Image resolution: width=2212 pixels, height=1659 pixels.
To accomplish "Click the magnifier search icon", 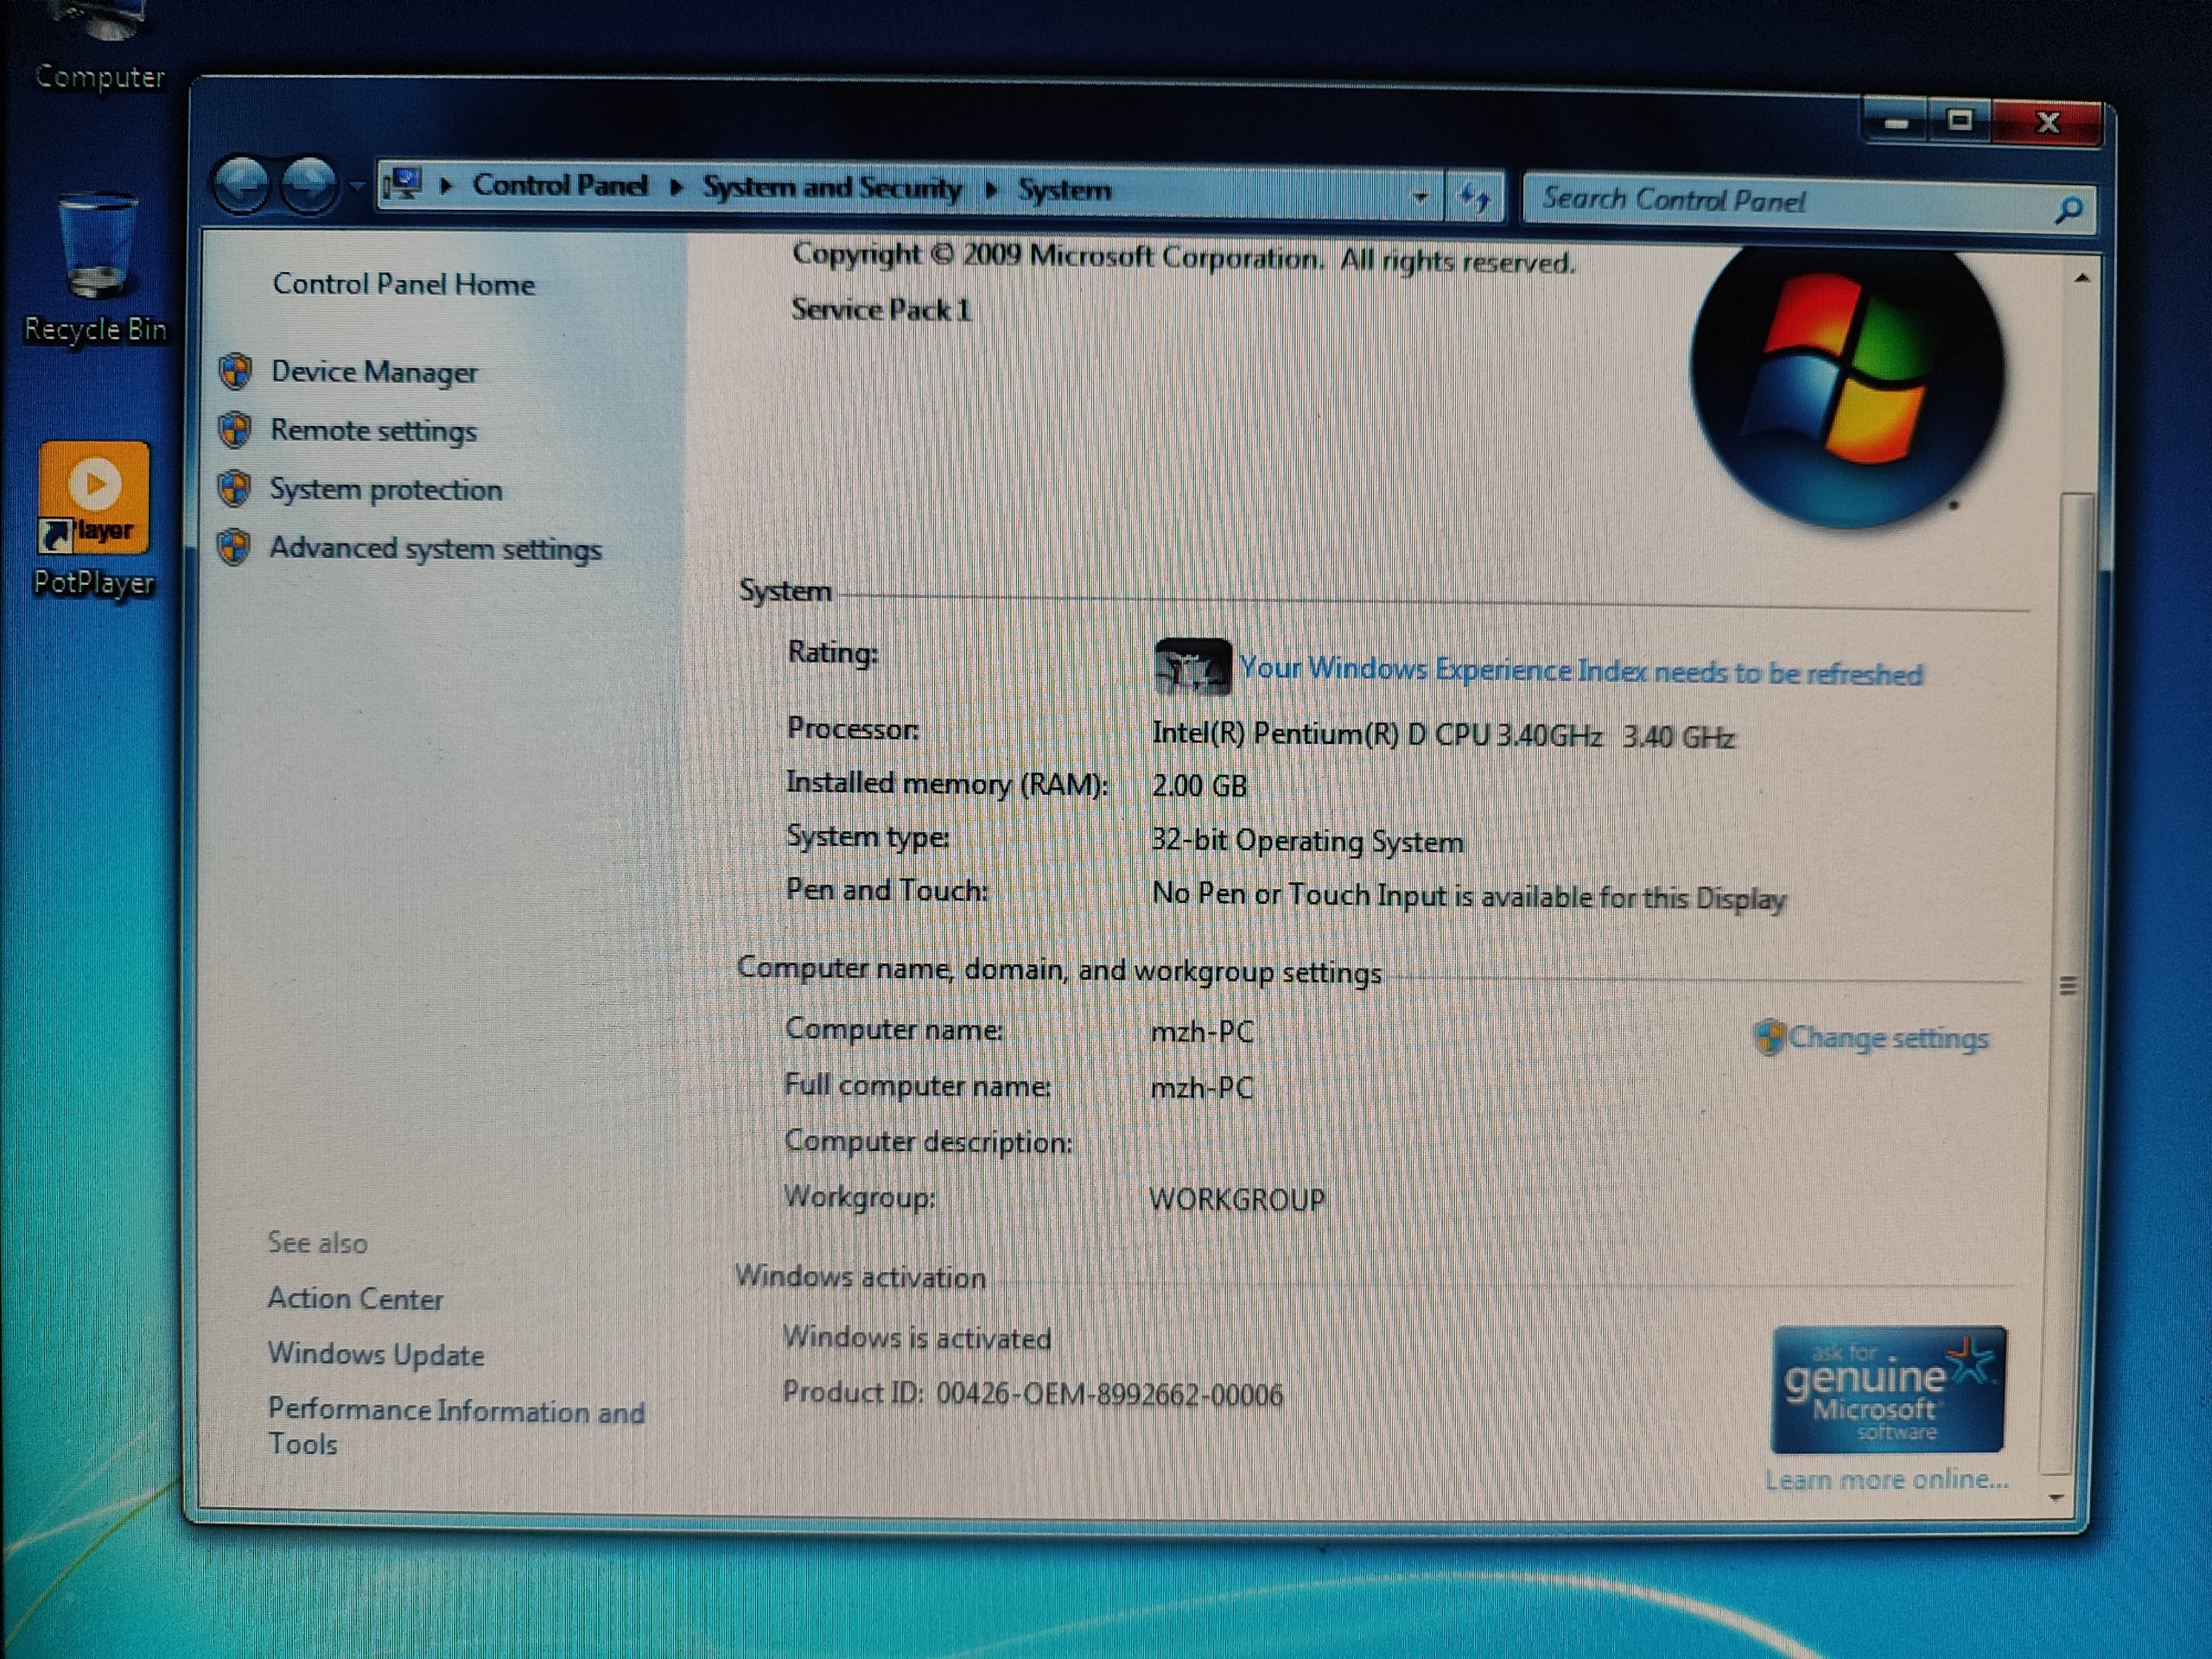I will click(x=2068, y=210).
